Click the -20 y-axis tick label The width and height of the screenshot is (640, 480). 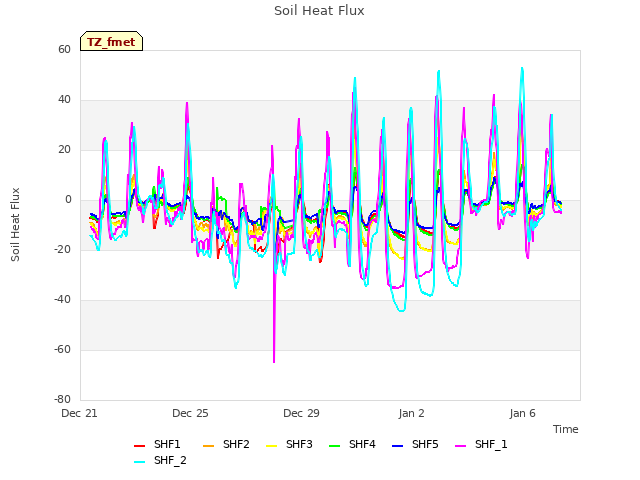[62, 249]
